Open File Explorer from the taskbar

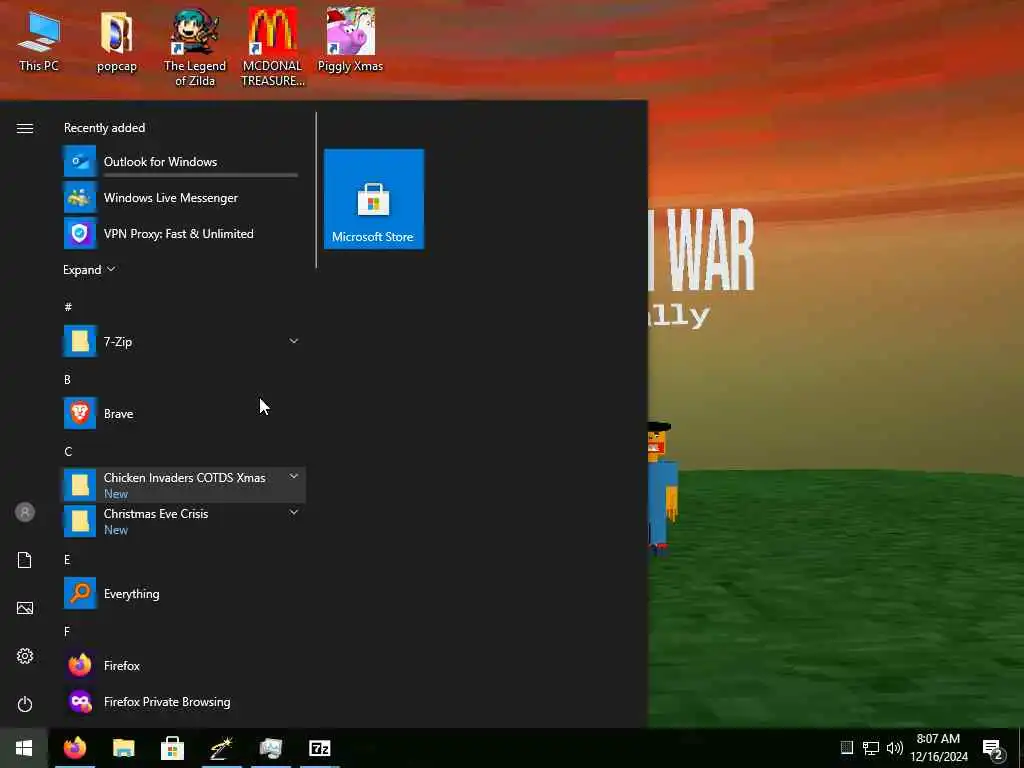123,748
